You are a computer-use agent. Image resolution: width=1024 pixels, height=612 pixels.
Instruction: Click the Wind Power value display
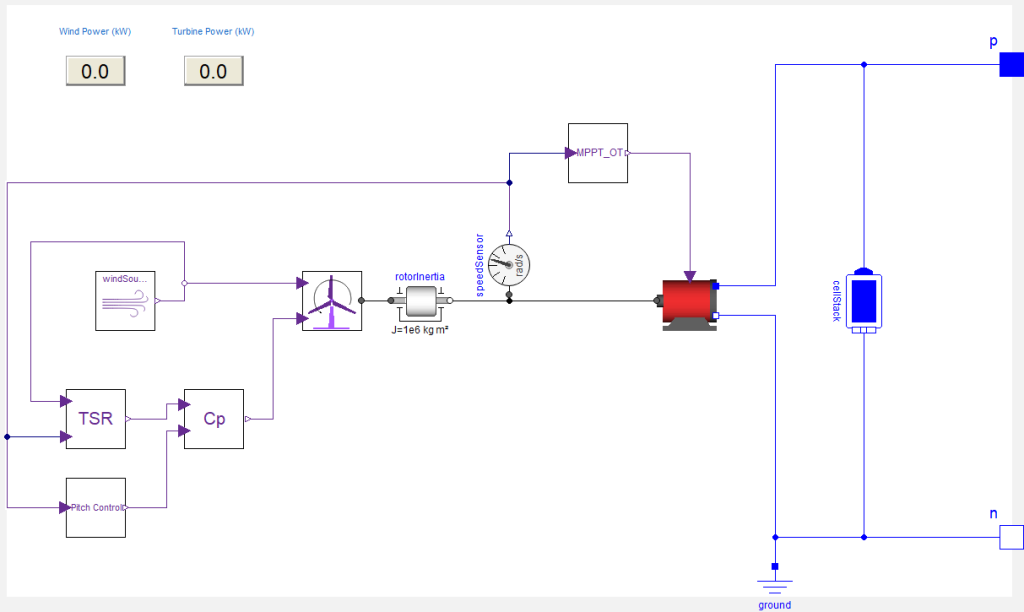(x=95, y=71)
